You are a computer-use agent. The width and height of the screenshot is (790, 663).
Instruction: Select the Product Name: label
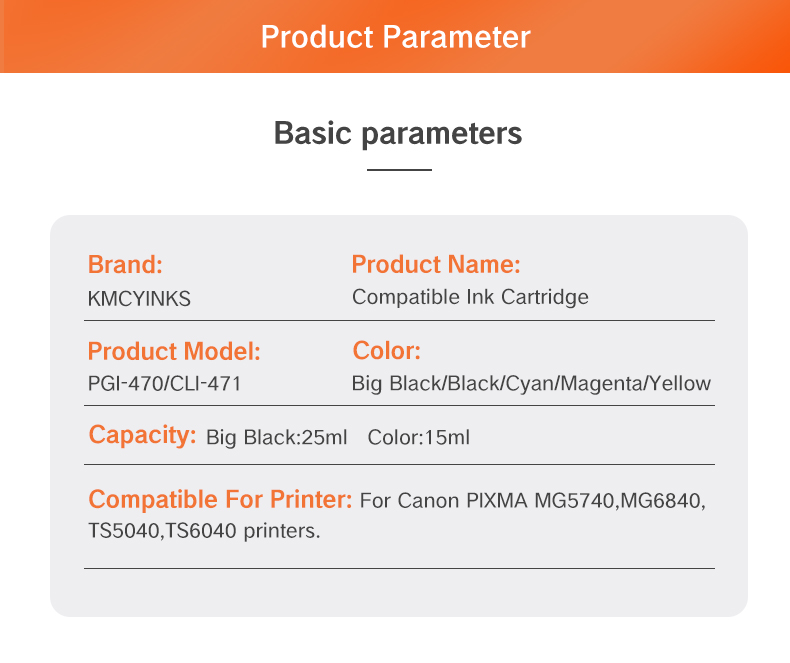pyautogui.click(x=436, y=265)
